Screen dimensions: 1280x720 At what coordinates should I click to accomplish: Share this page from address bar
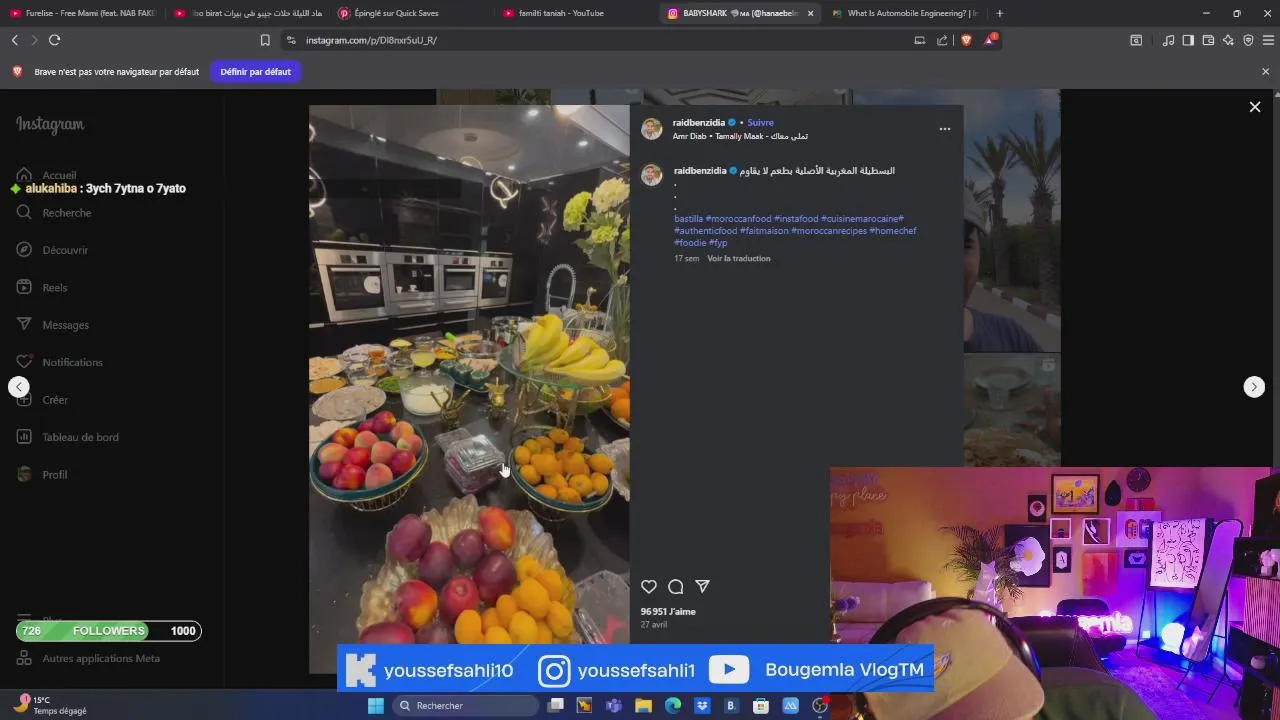click(x=942, y=40)
